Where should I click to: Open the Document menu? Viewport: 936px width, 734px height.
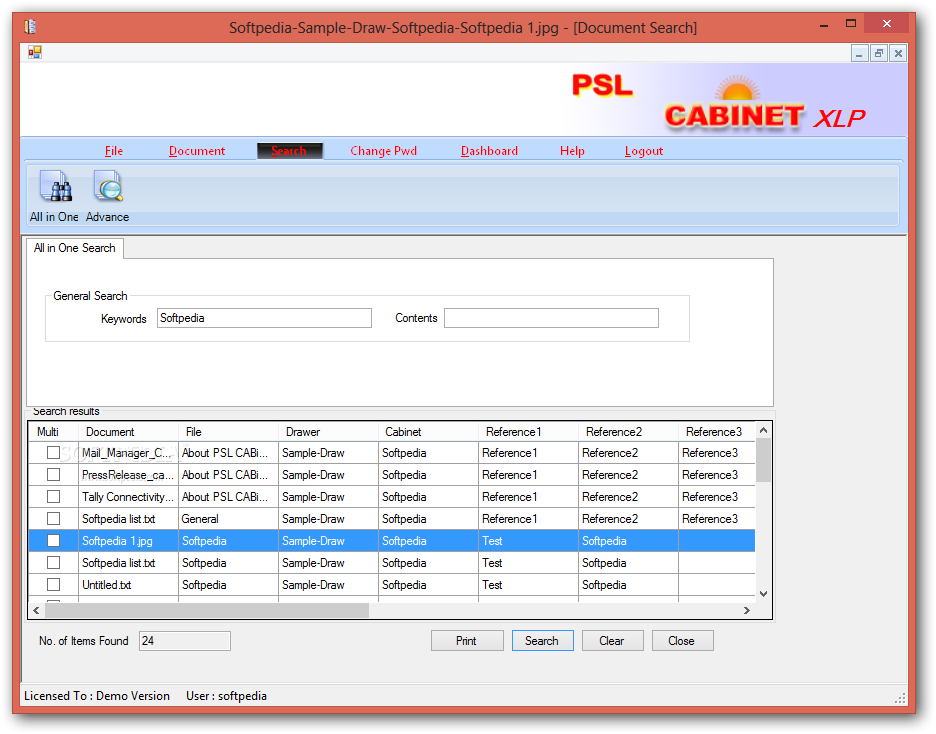tap(197, 151)
